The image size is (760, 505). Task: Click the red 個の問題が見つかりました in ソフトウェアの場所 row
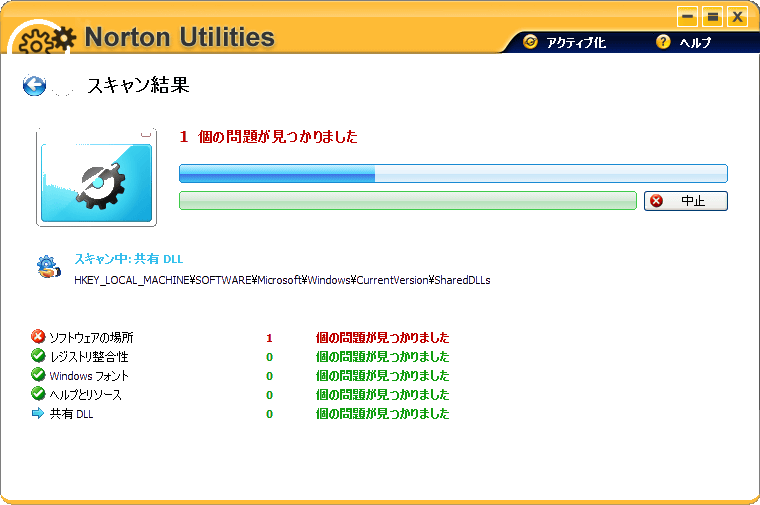tap(382, 337)
